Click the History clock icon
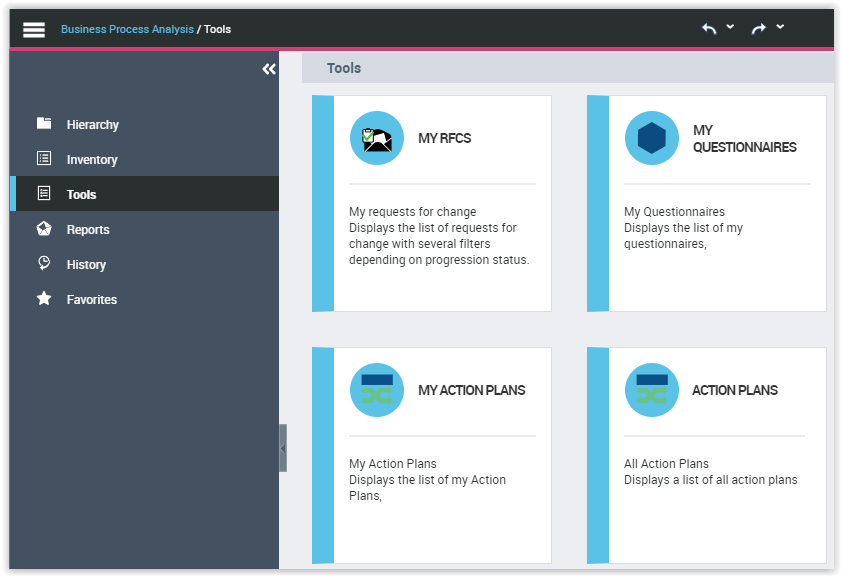The height and width of the screenshot is (577, 842). tap(44, 264)
